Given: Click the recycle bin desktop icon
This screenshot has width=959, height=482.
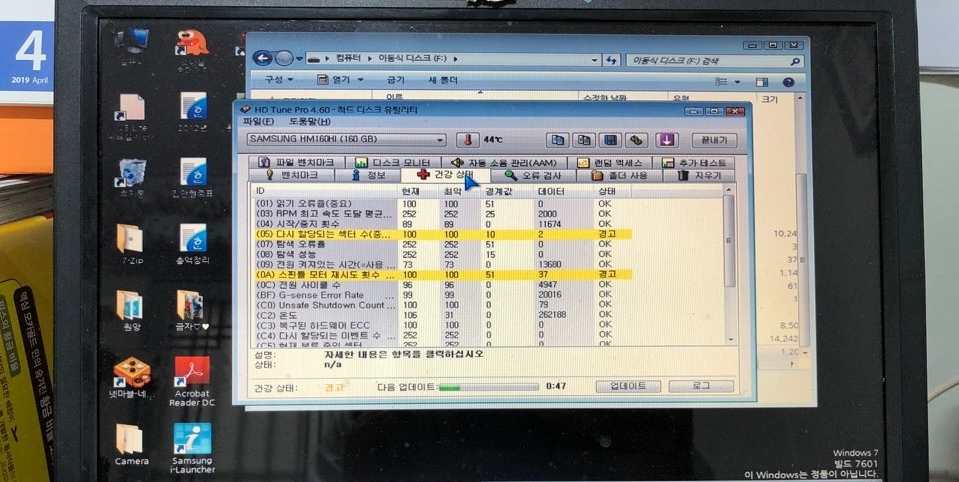Looking at the screenshot, I should (x=131, y=177).
